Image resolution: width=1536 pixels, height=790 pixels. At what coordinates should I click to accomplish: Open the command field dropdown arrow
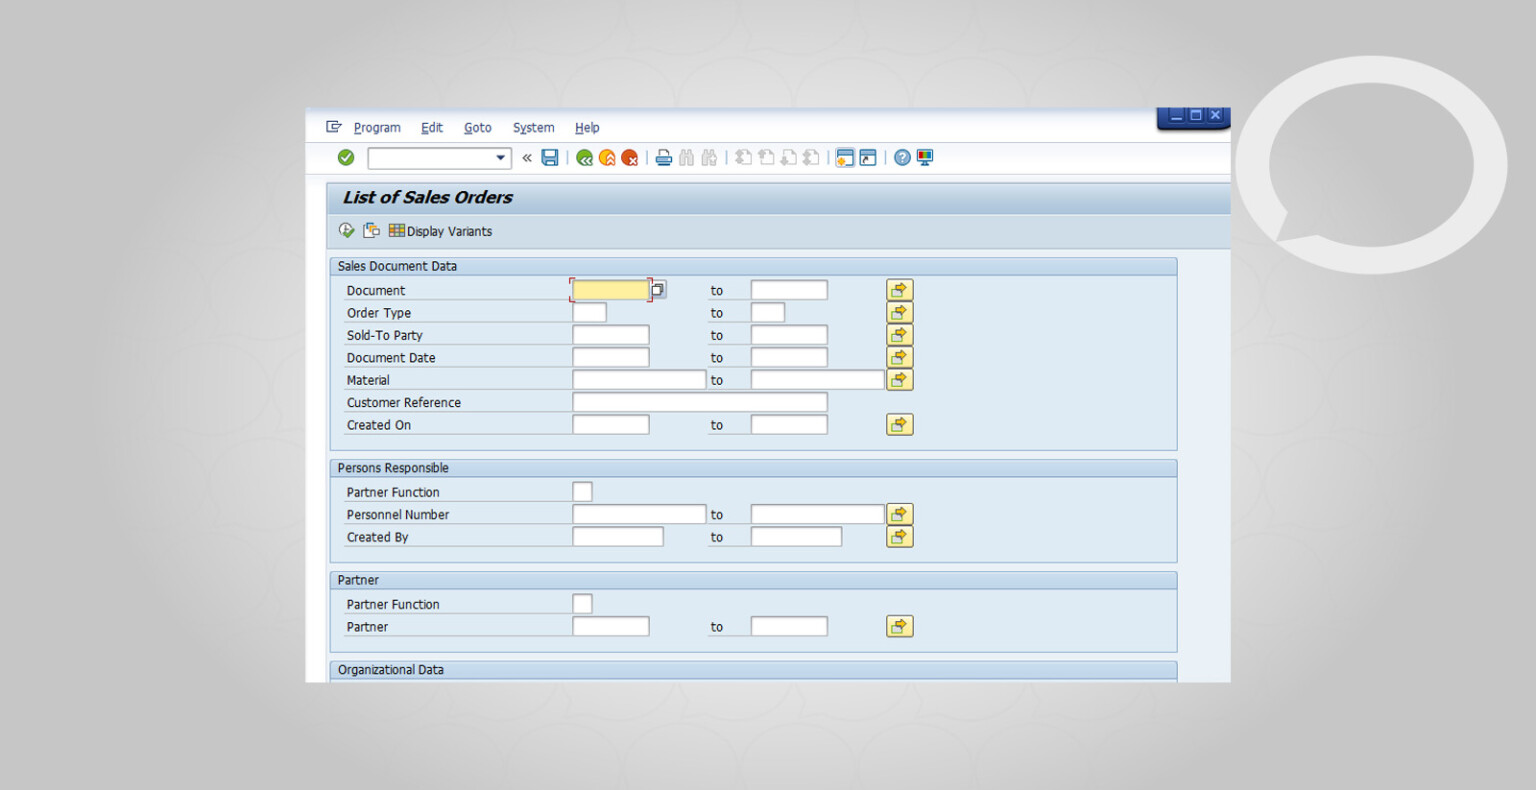500,157
